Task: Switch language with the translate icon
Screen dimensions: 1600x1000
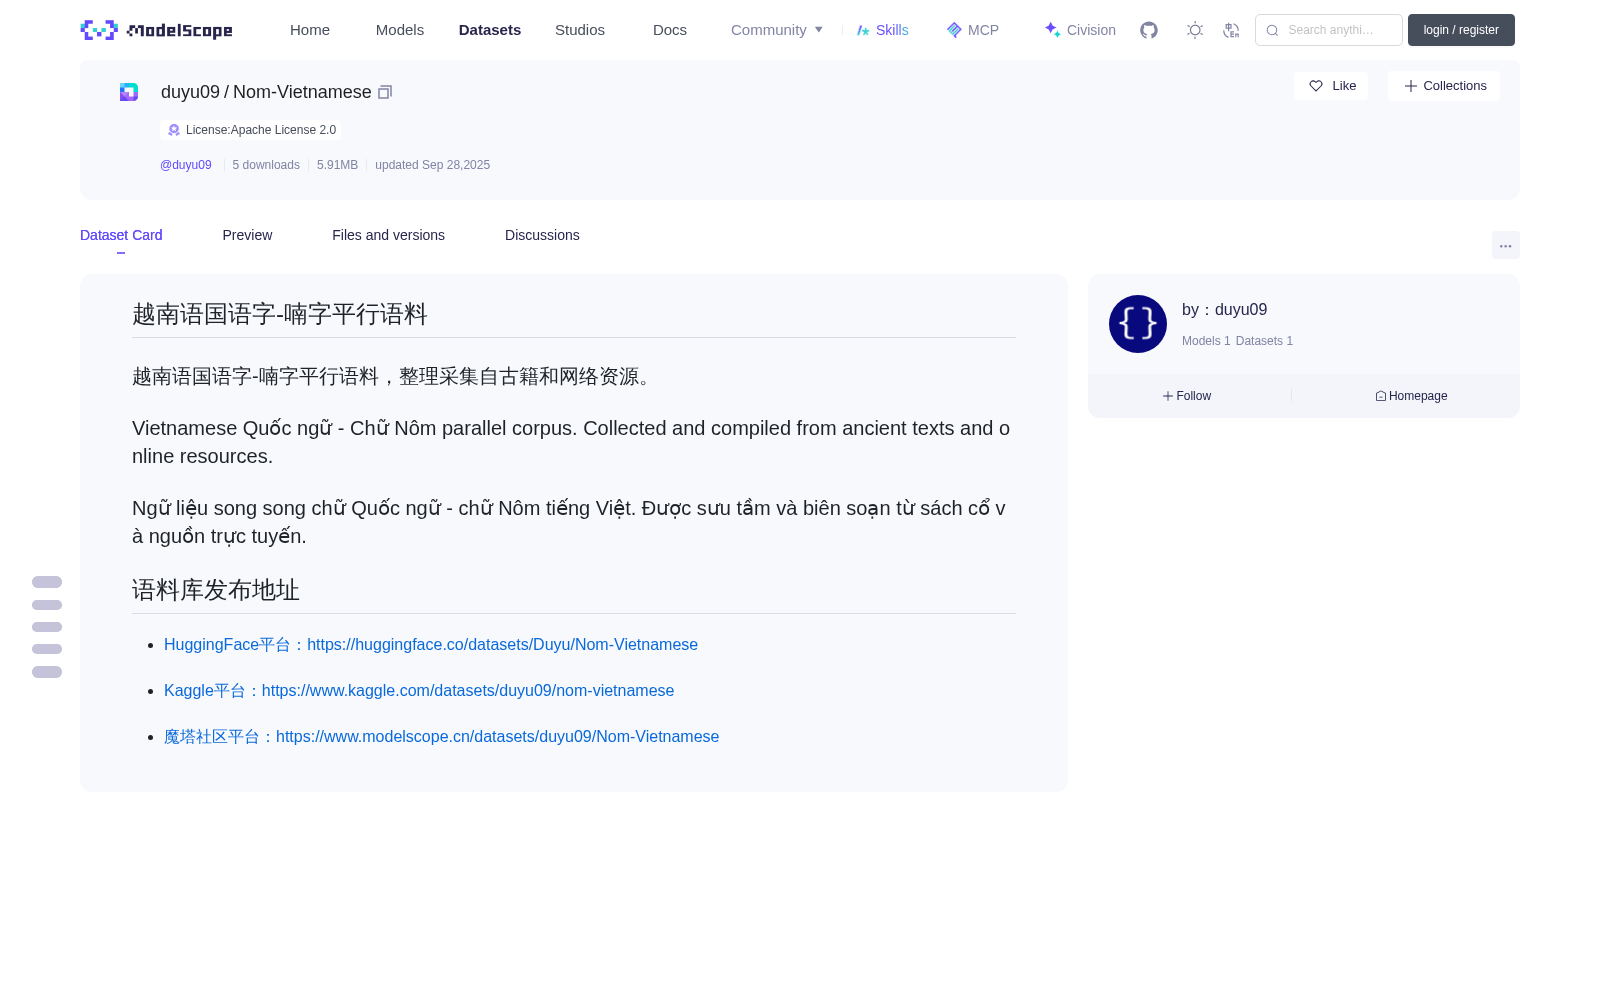Action: [x=1231, y=30]
